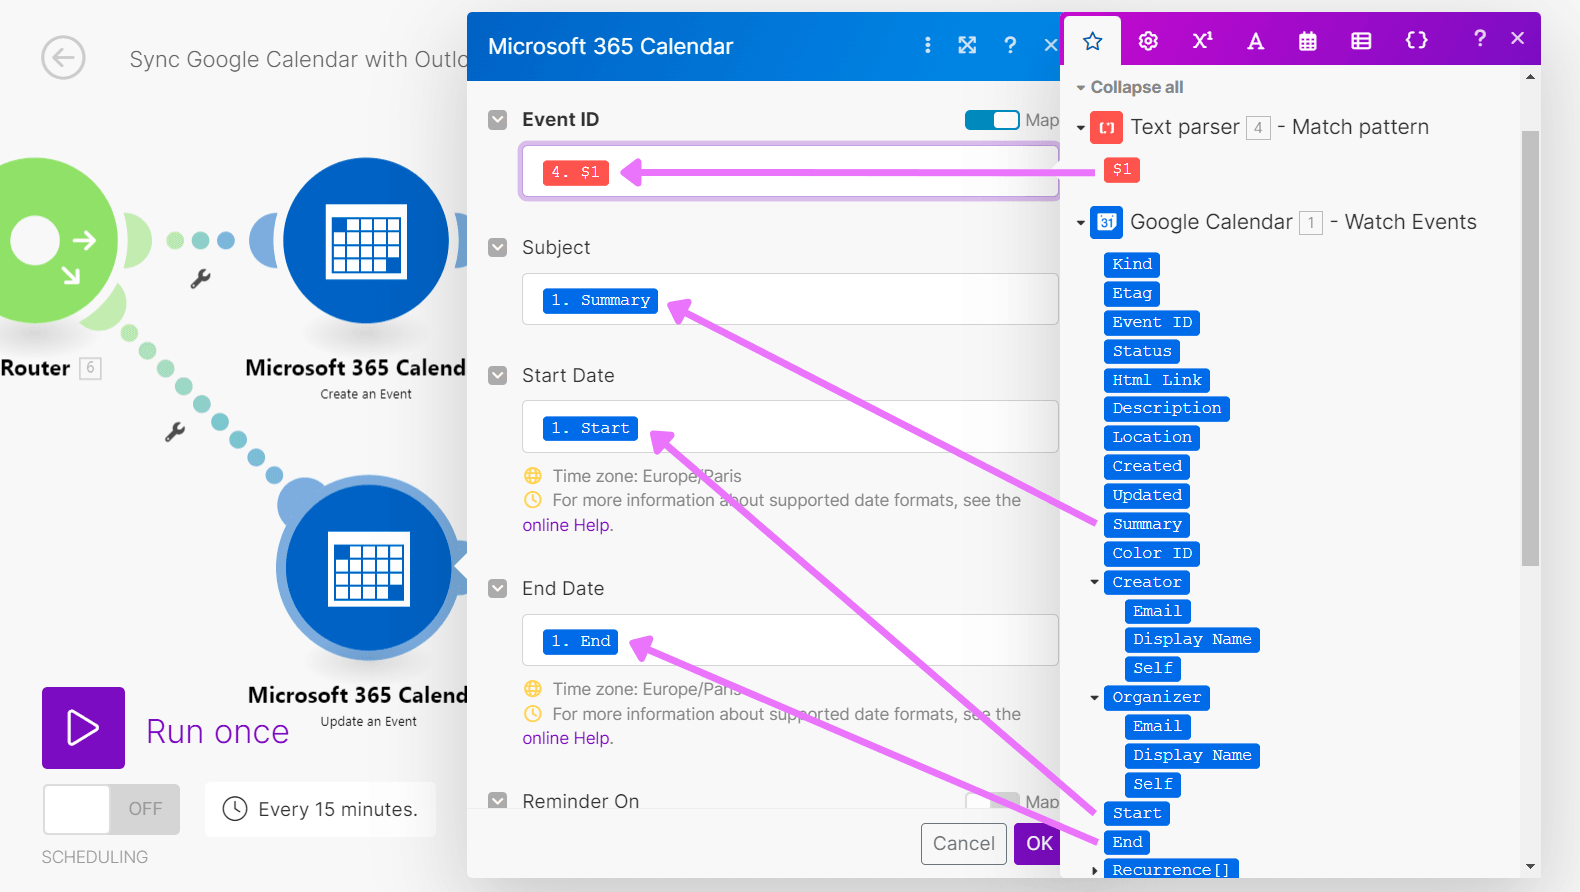
Task: Open the online Help link under Start Date
Action: [567, 525]
